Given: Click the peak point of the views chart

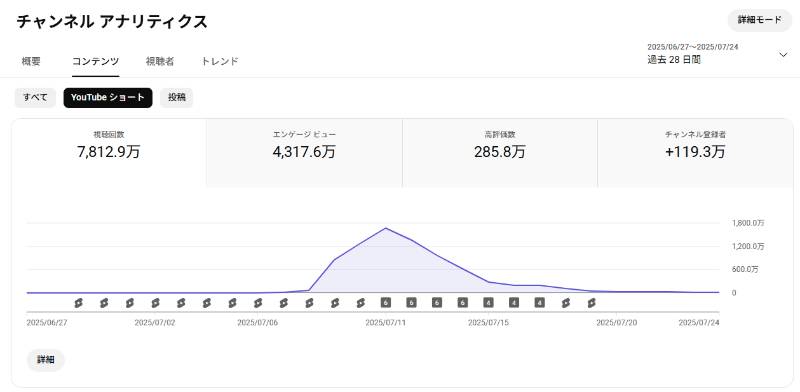Looking at the screenshot, I should (x=386, y=228).
